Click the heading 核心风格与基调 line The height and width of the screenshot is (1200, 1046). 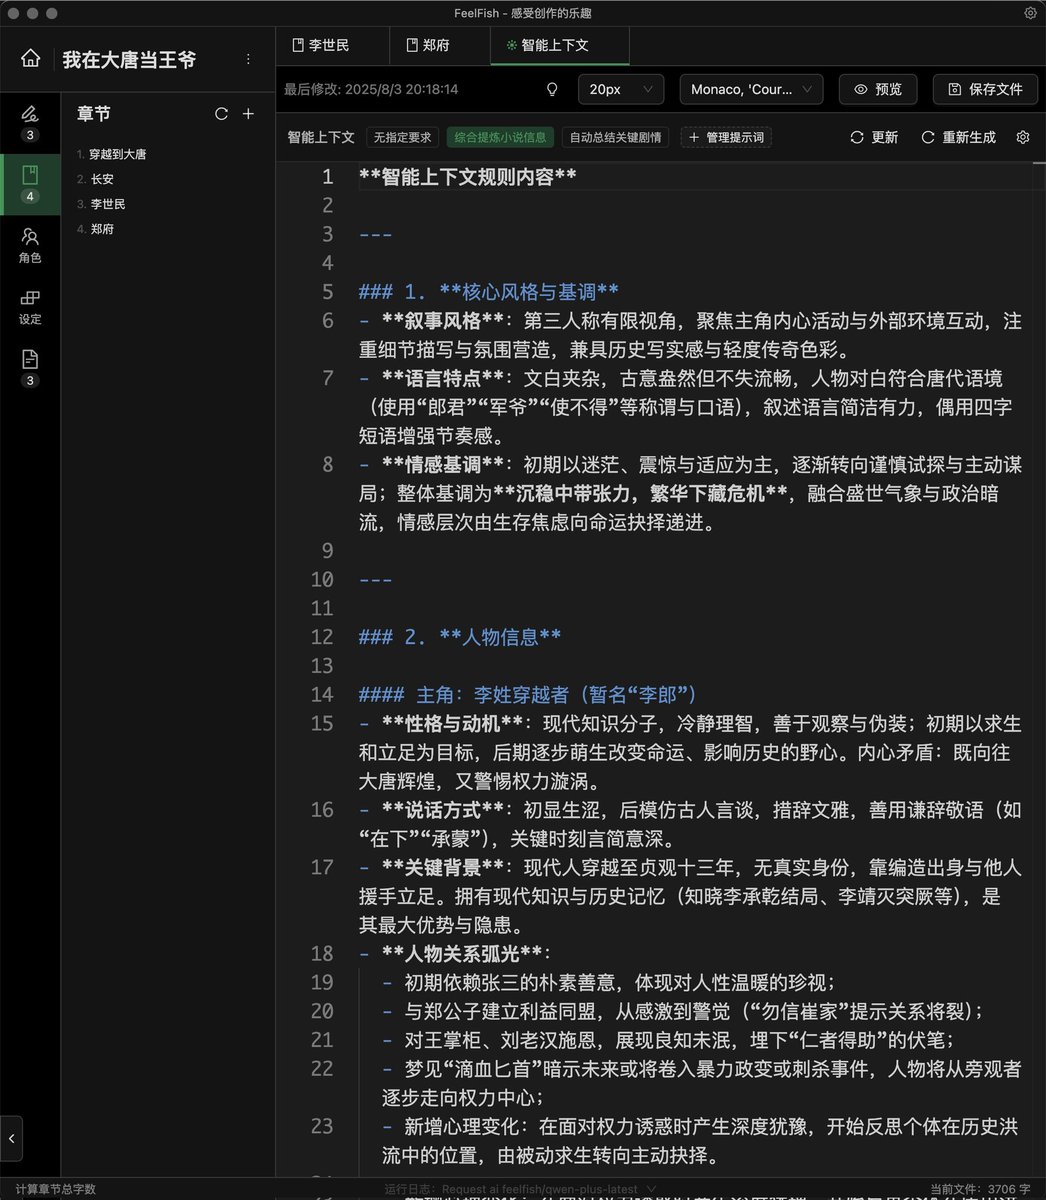[489, 292]
